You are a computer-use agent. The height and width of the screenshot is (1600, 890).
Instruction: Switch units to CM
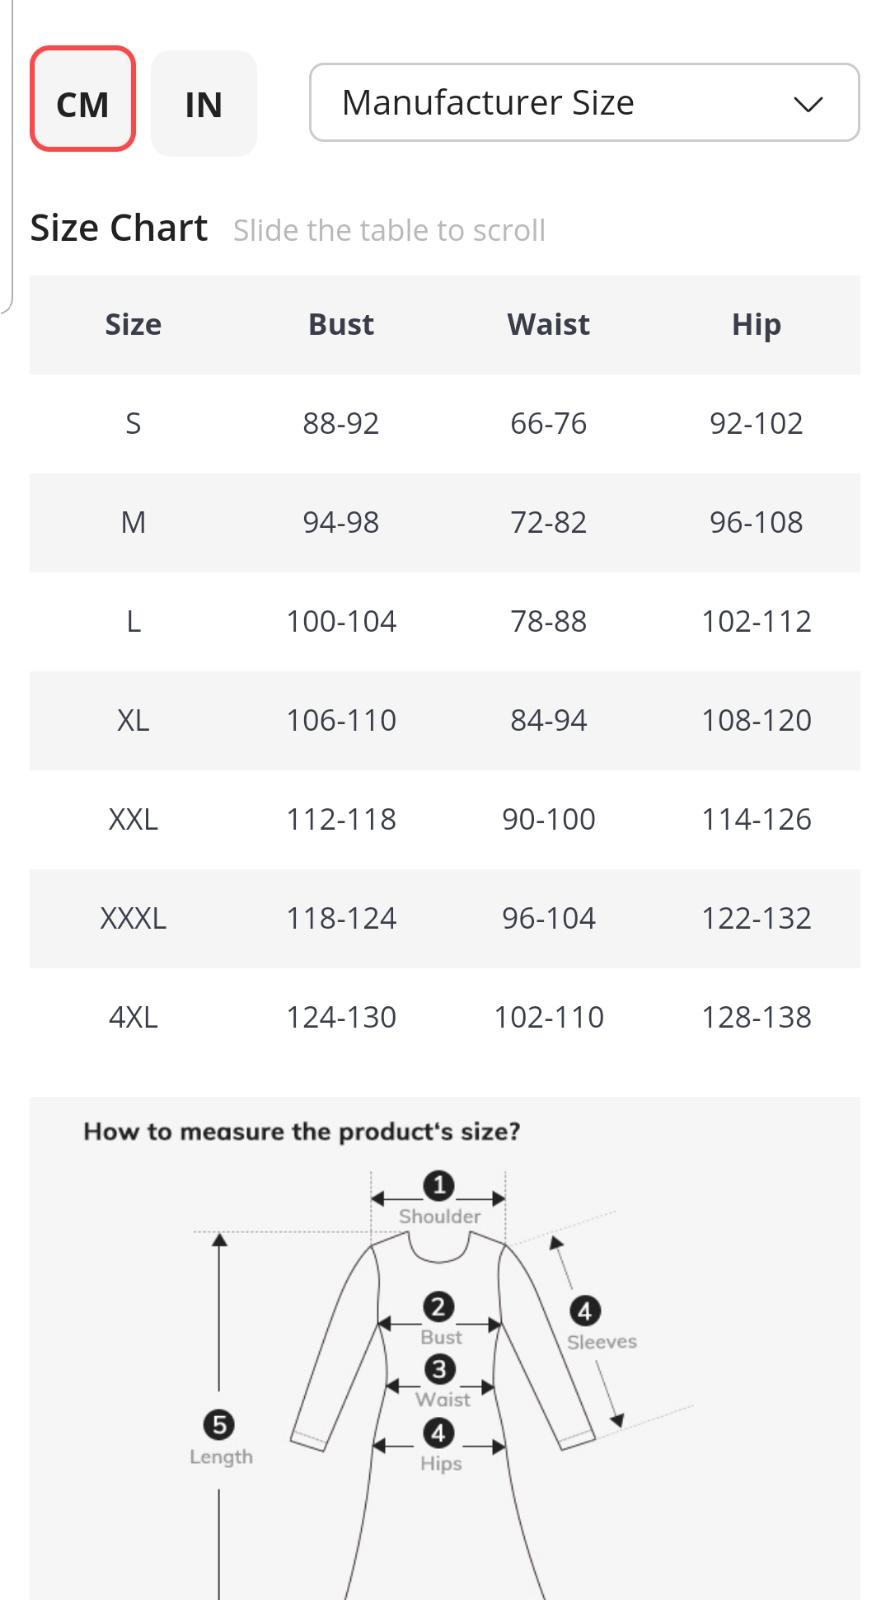[x=83, y=100]
